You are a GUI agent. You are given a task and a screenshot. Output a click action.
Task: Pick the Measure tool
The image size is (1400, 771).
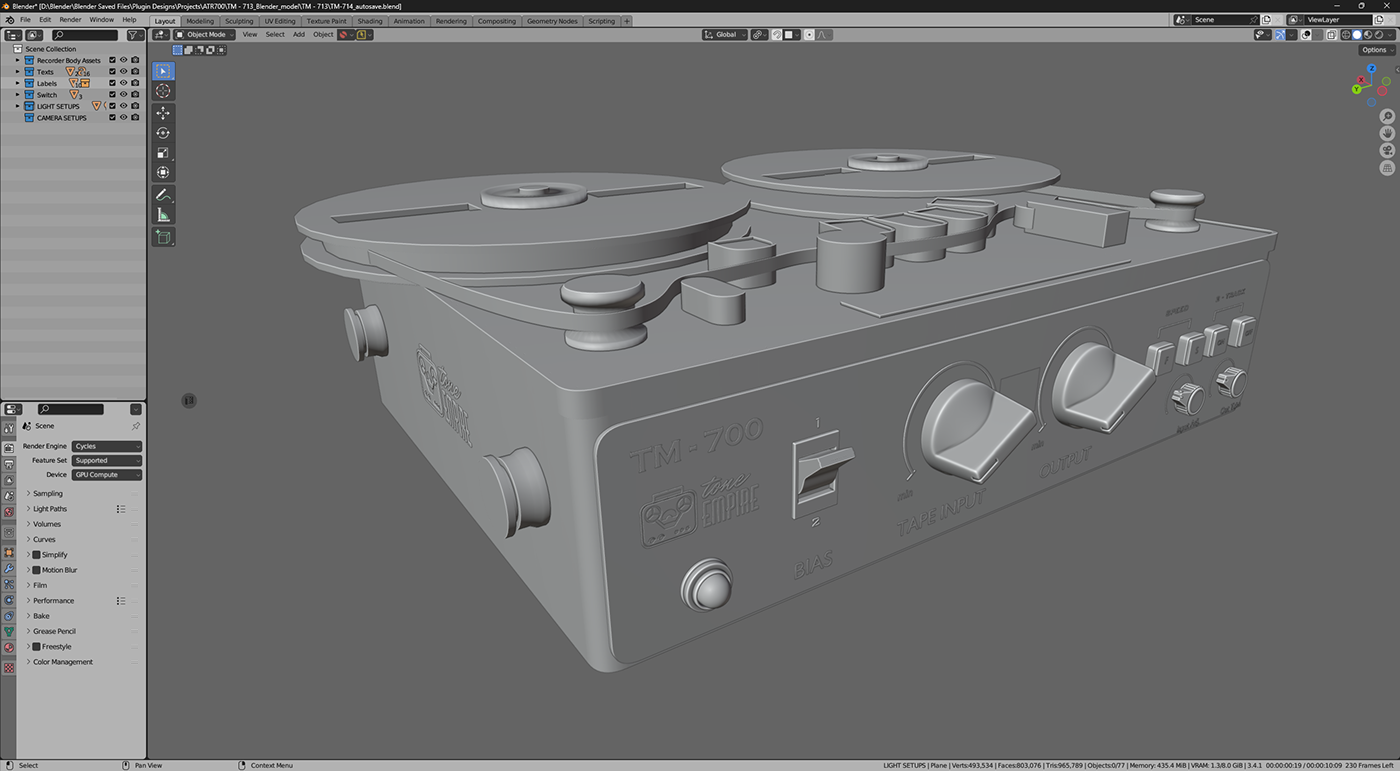pos(163,215)
